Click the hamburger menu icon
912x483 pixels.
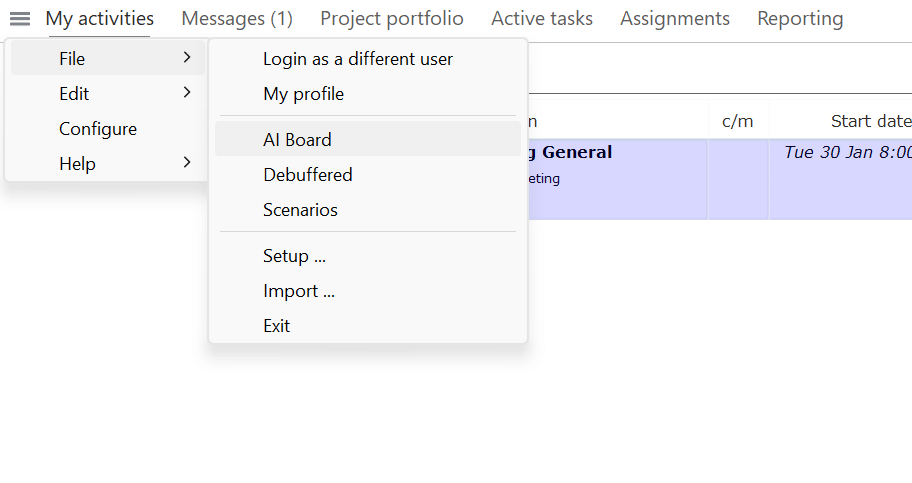[20, 19]
